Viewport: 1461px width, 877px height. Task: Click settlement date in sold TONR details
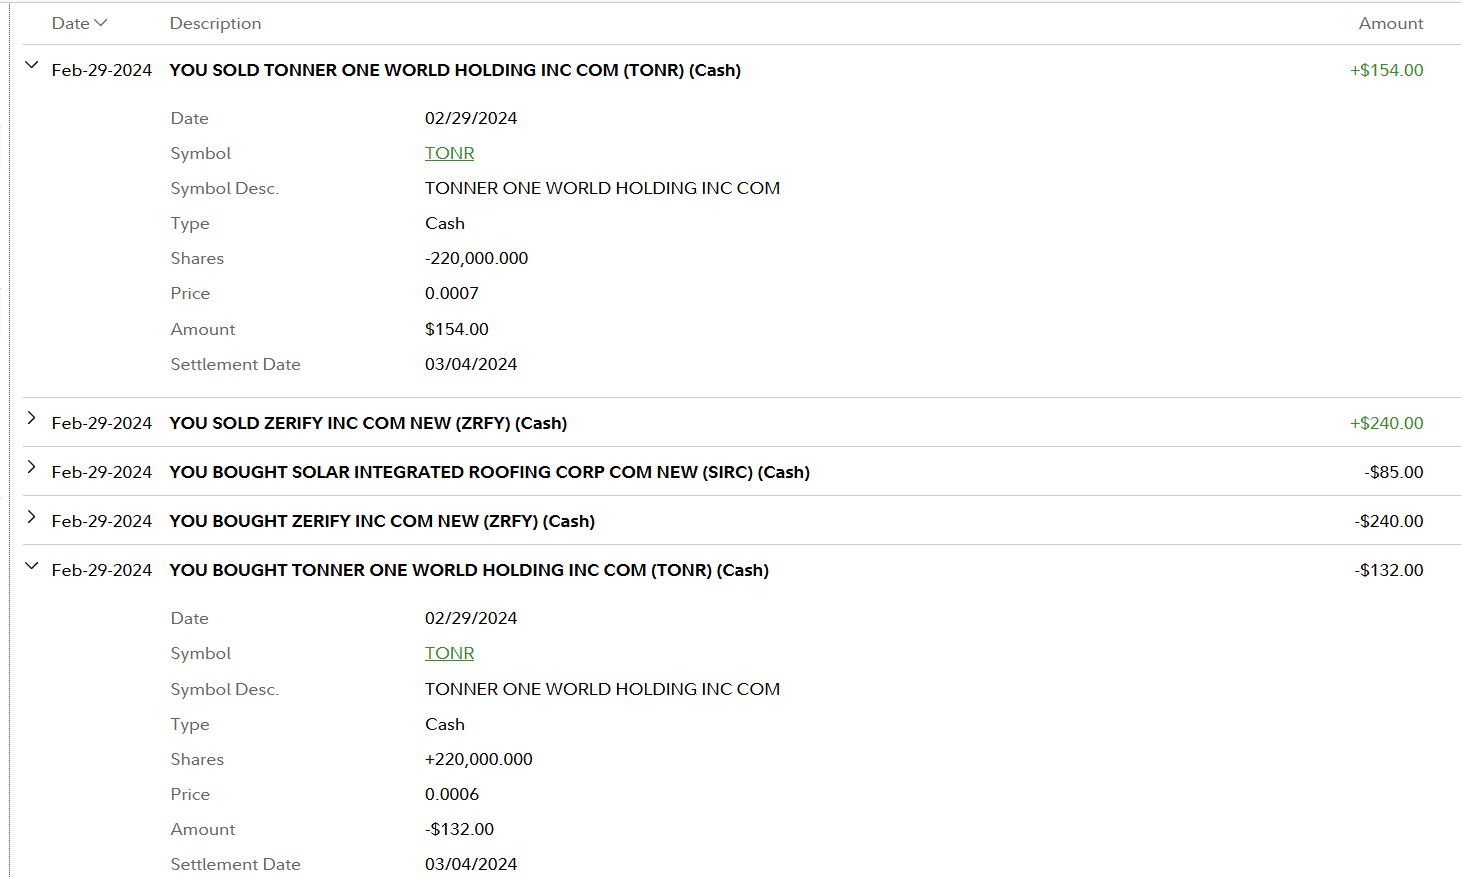[x=471, y=364]
